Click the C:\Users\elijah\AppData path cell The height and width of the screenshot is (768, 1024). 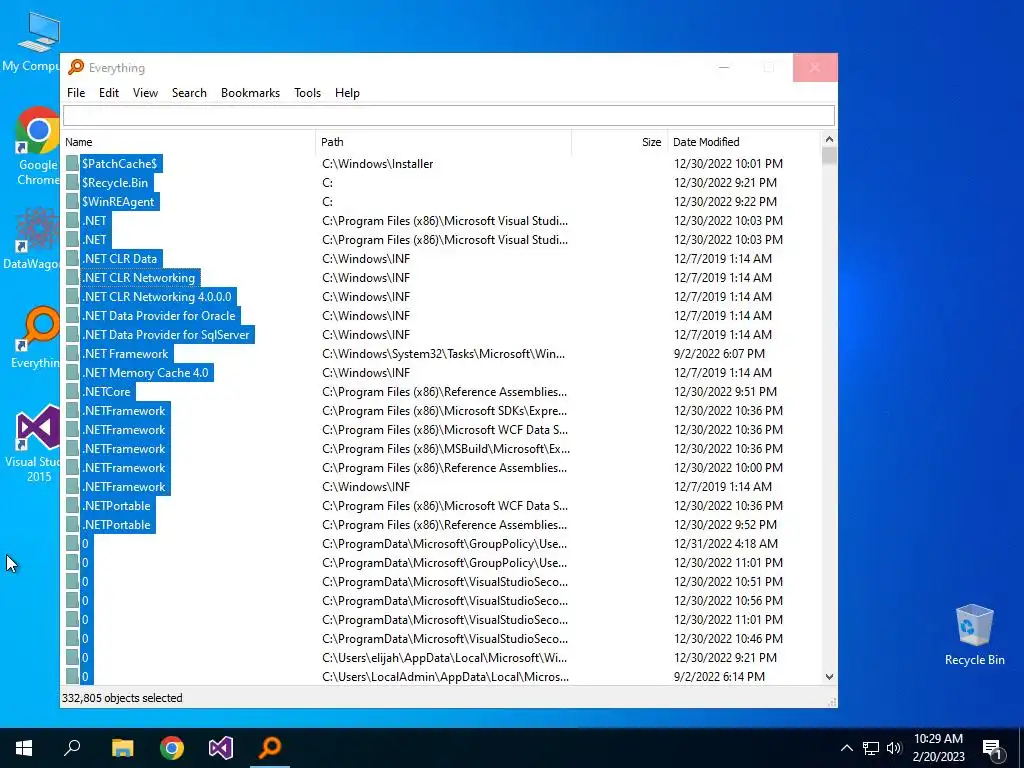[444, 658]
